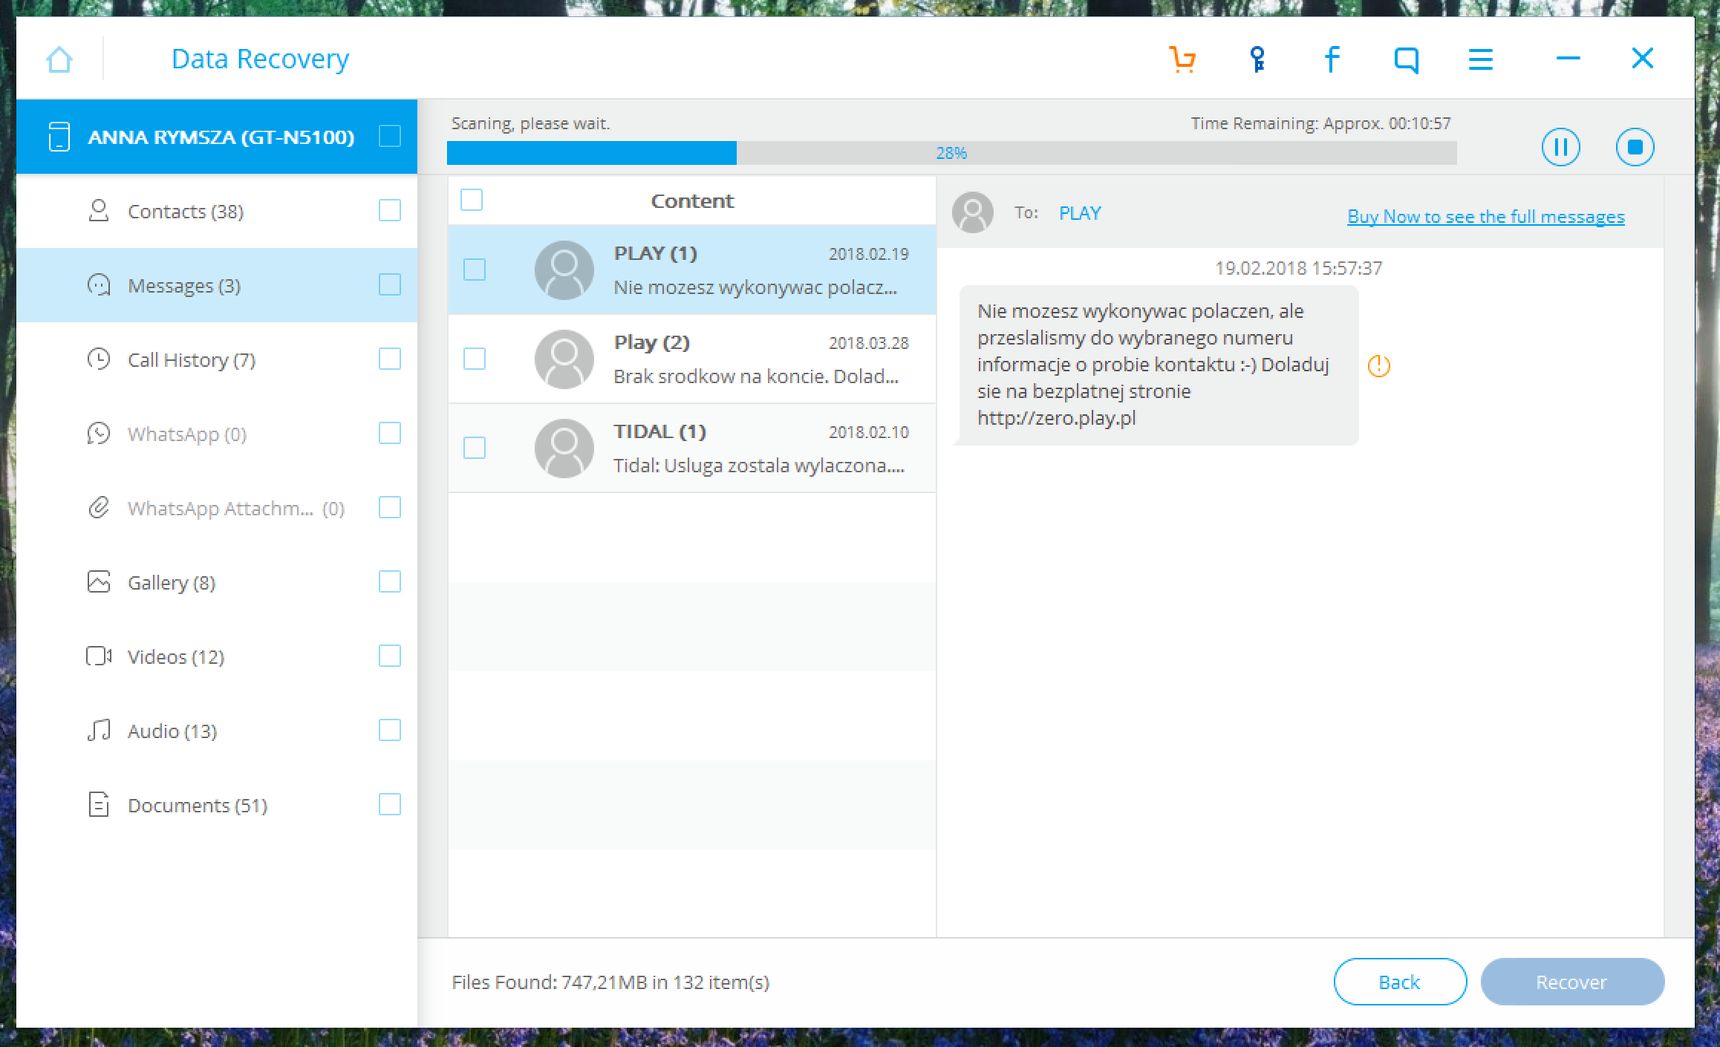Tick the Call History (7) checkbox

(x=390, y=359)
